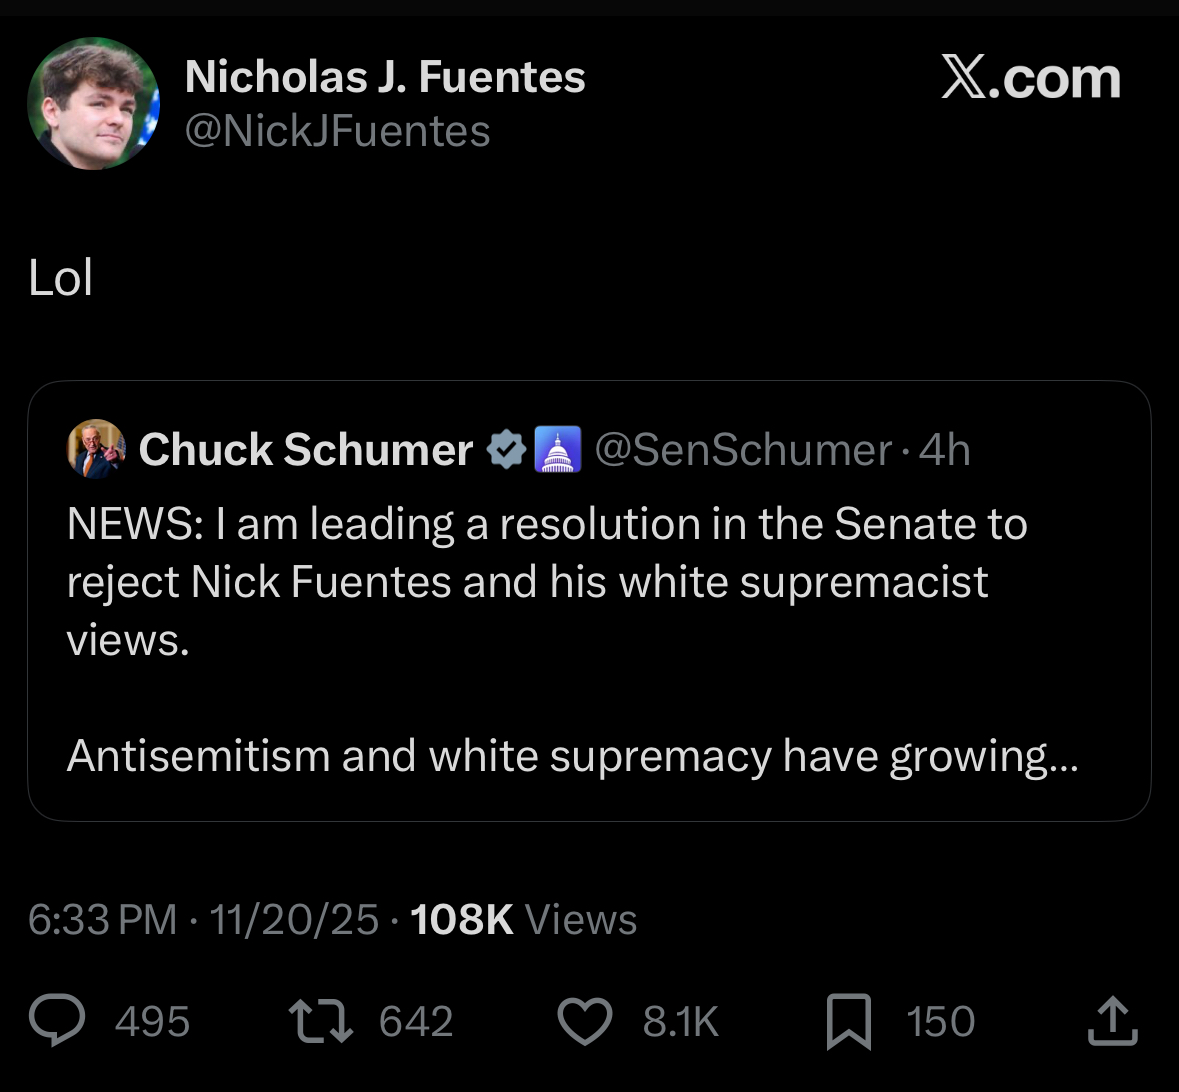The height and width of the screenshot is (1092, 1179).
Task: Click the 4h quoted post time
Action: point(945,450)
